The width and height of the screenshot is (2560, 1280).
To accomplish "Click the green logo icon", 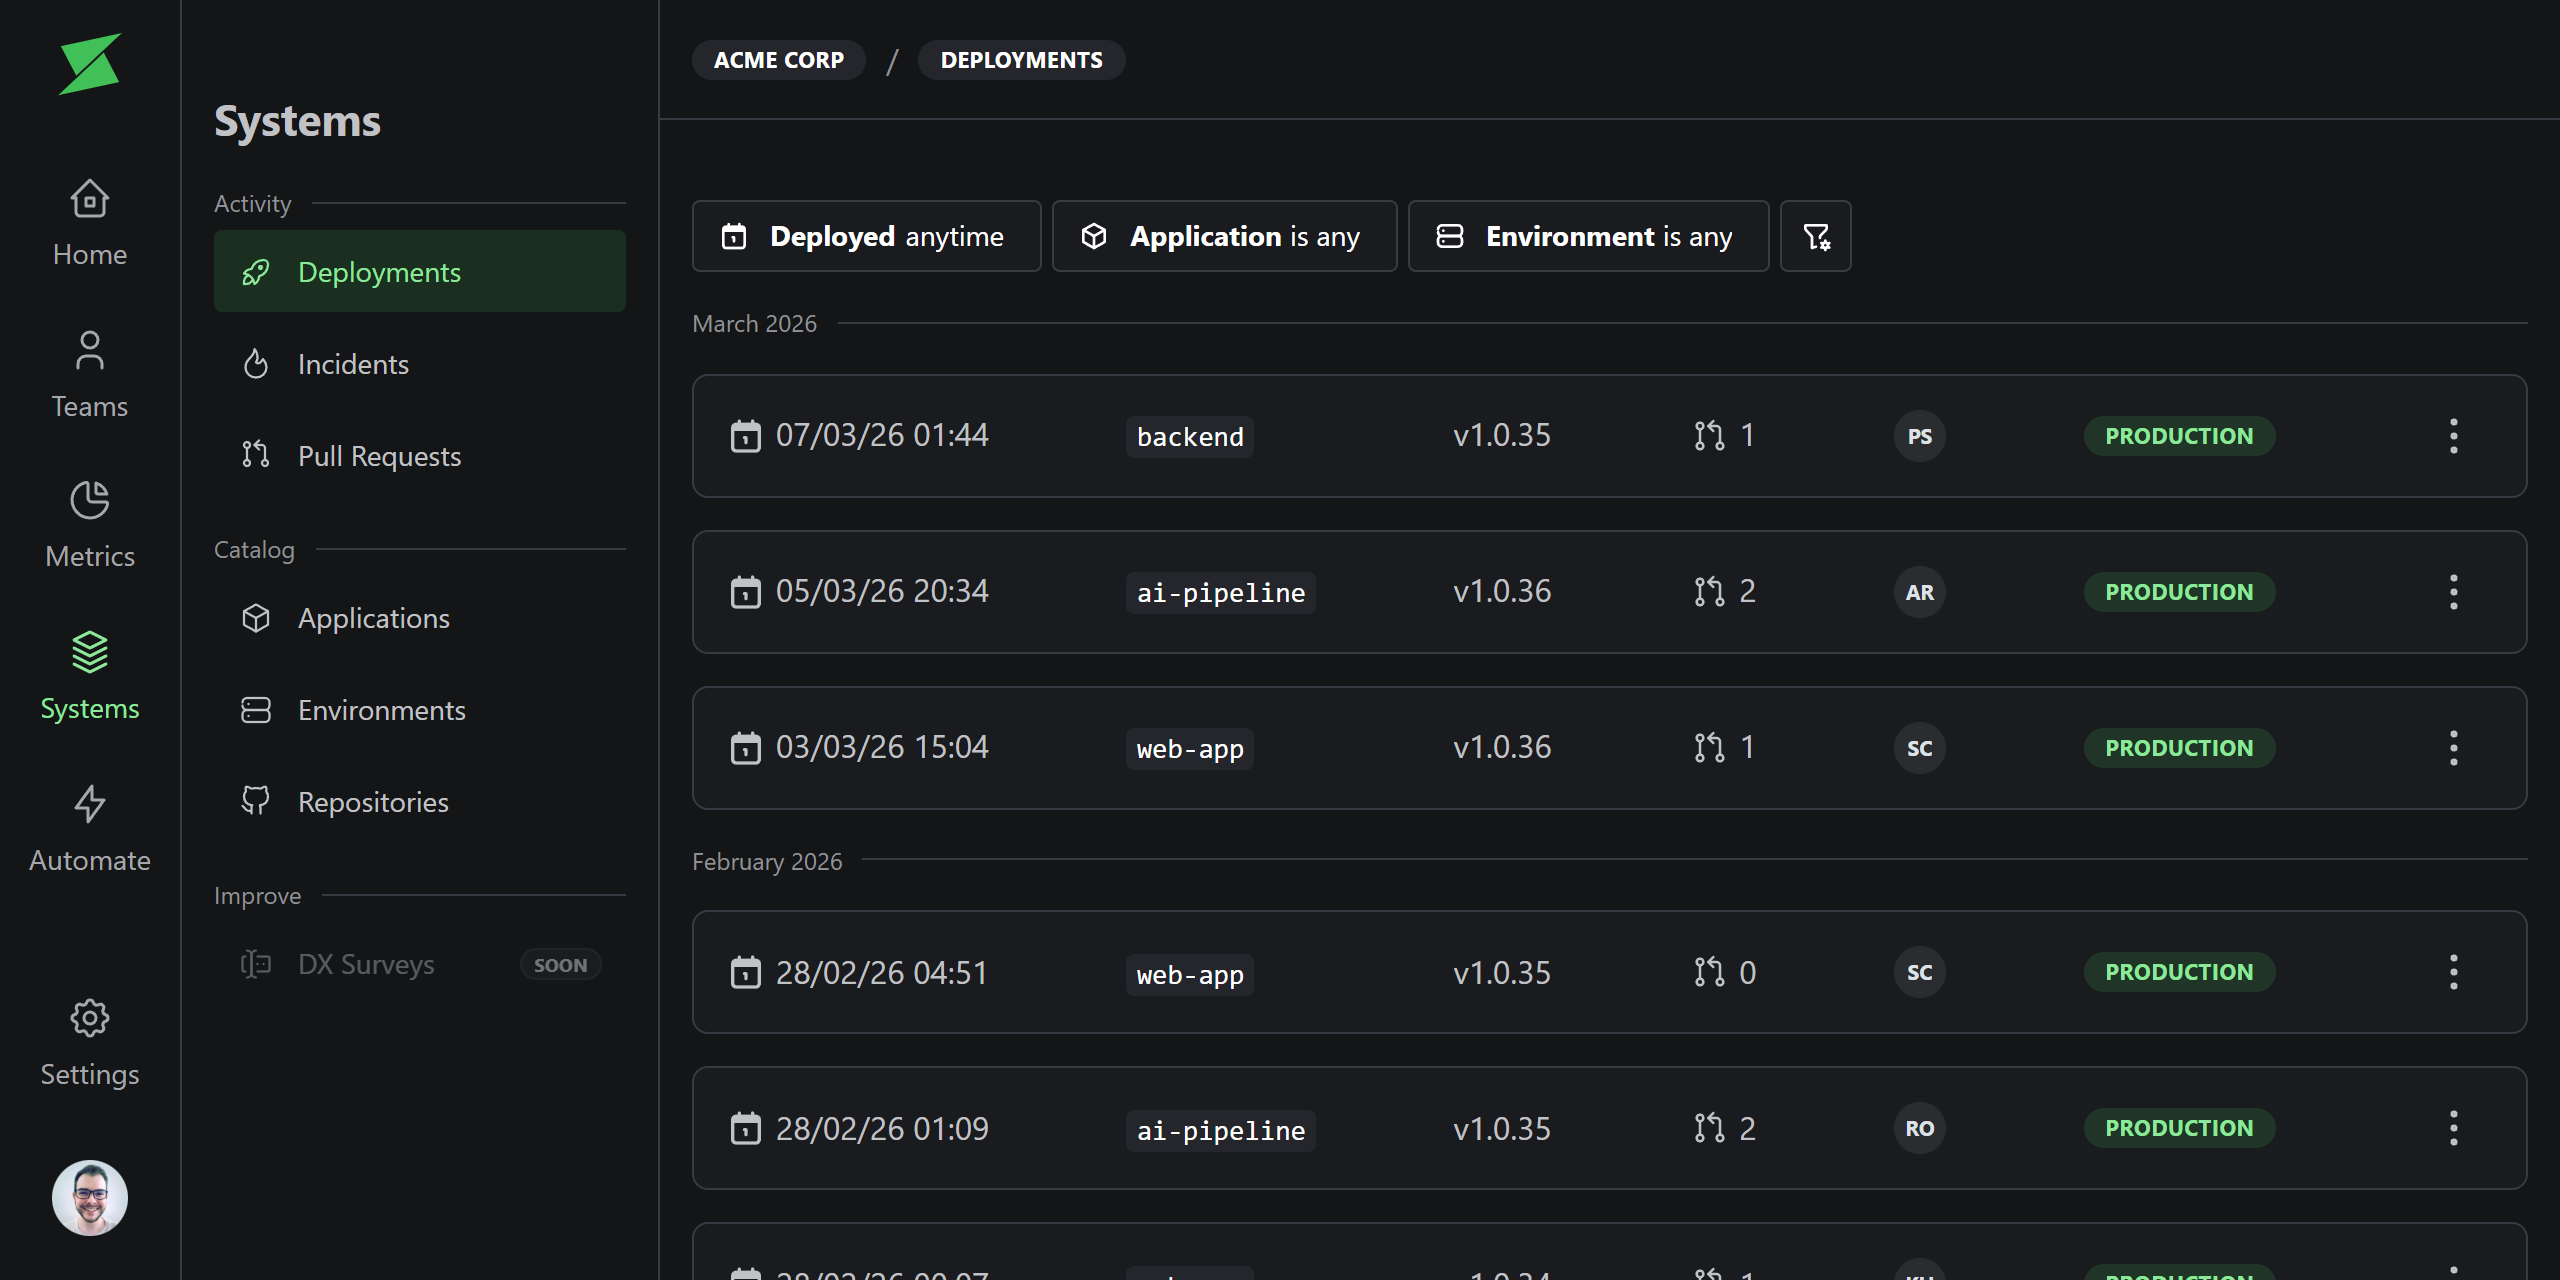I will click(x=89, y=64).
